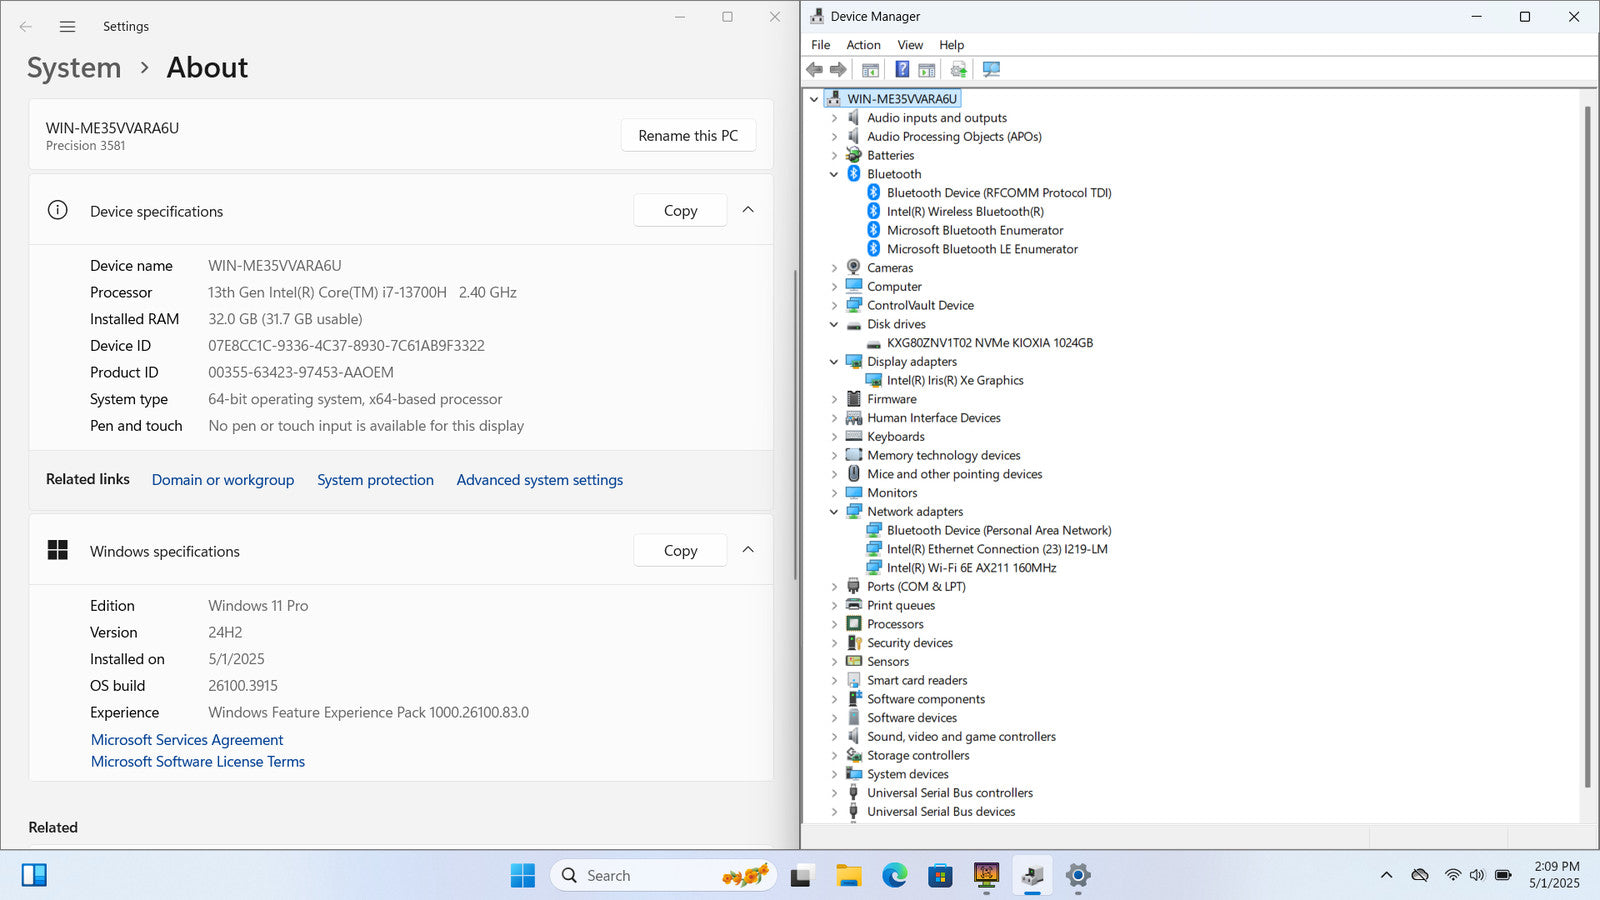Click Scan for hardware changes icon
Image resolution: width=1600 pixels, height=900 pixels.
pyautogui.click(x=991, y=69)
